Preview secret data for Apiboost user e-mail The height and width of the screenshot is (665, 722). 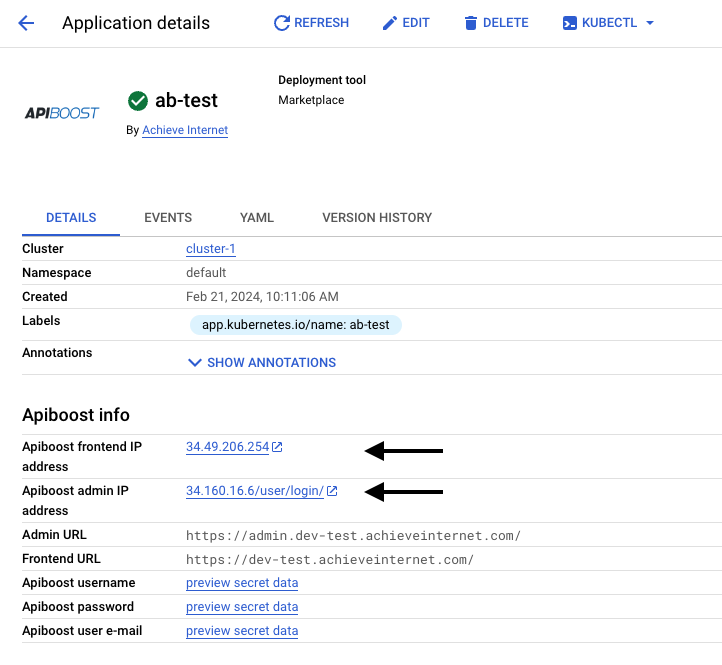(242, 631)
